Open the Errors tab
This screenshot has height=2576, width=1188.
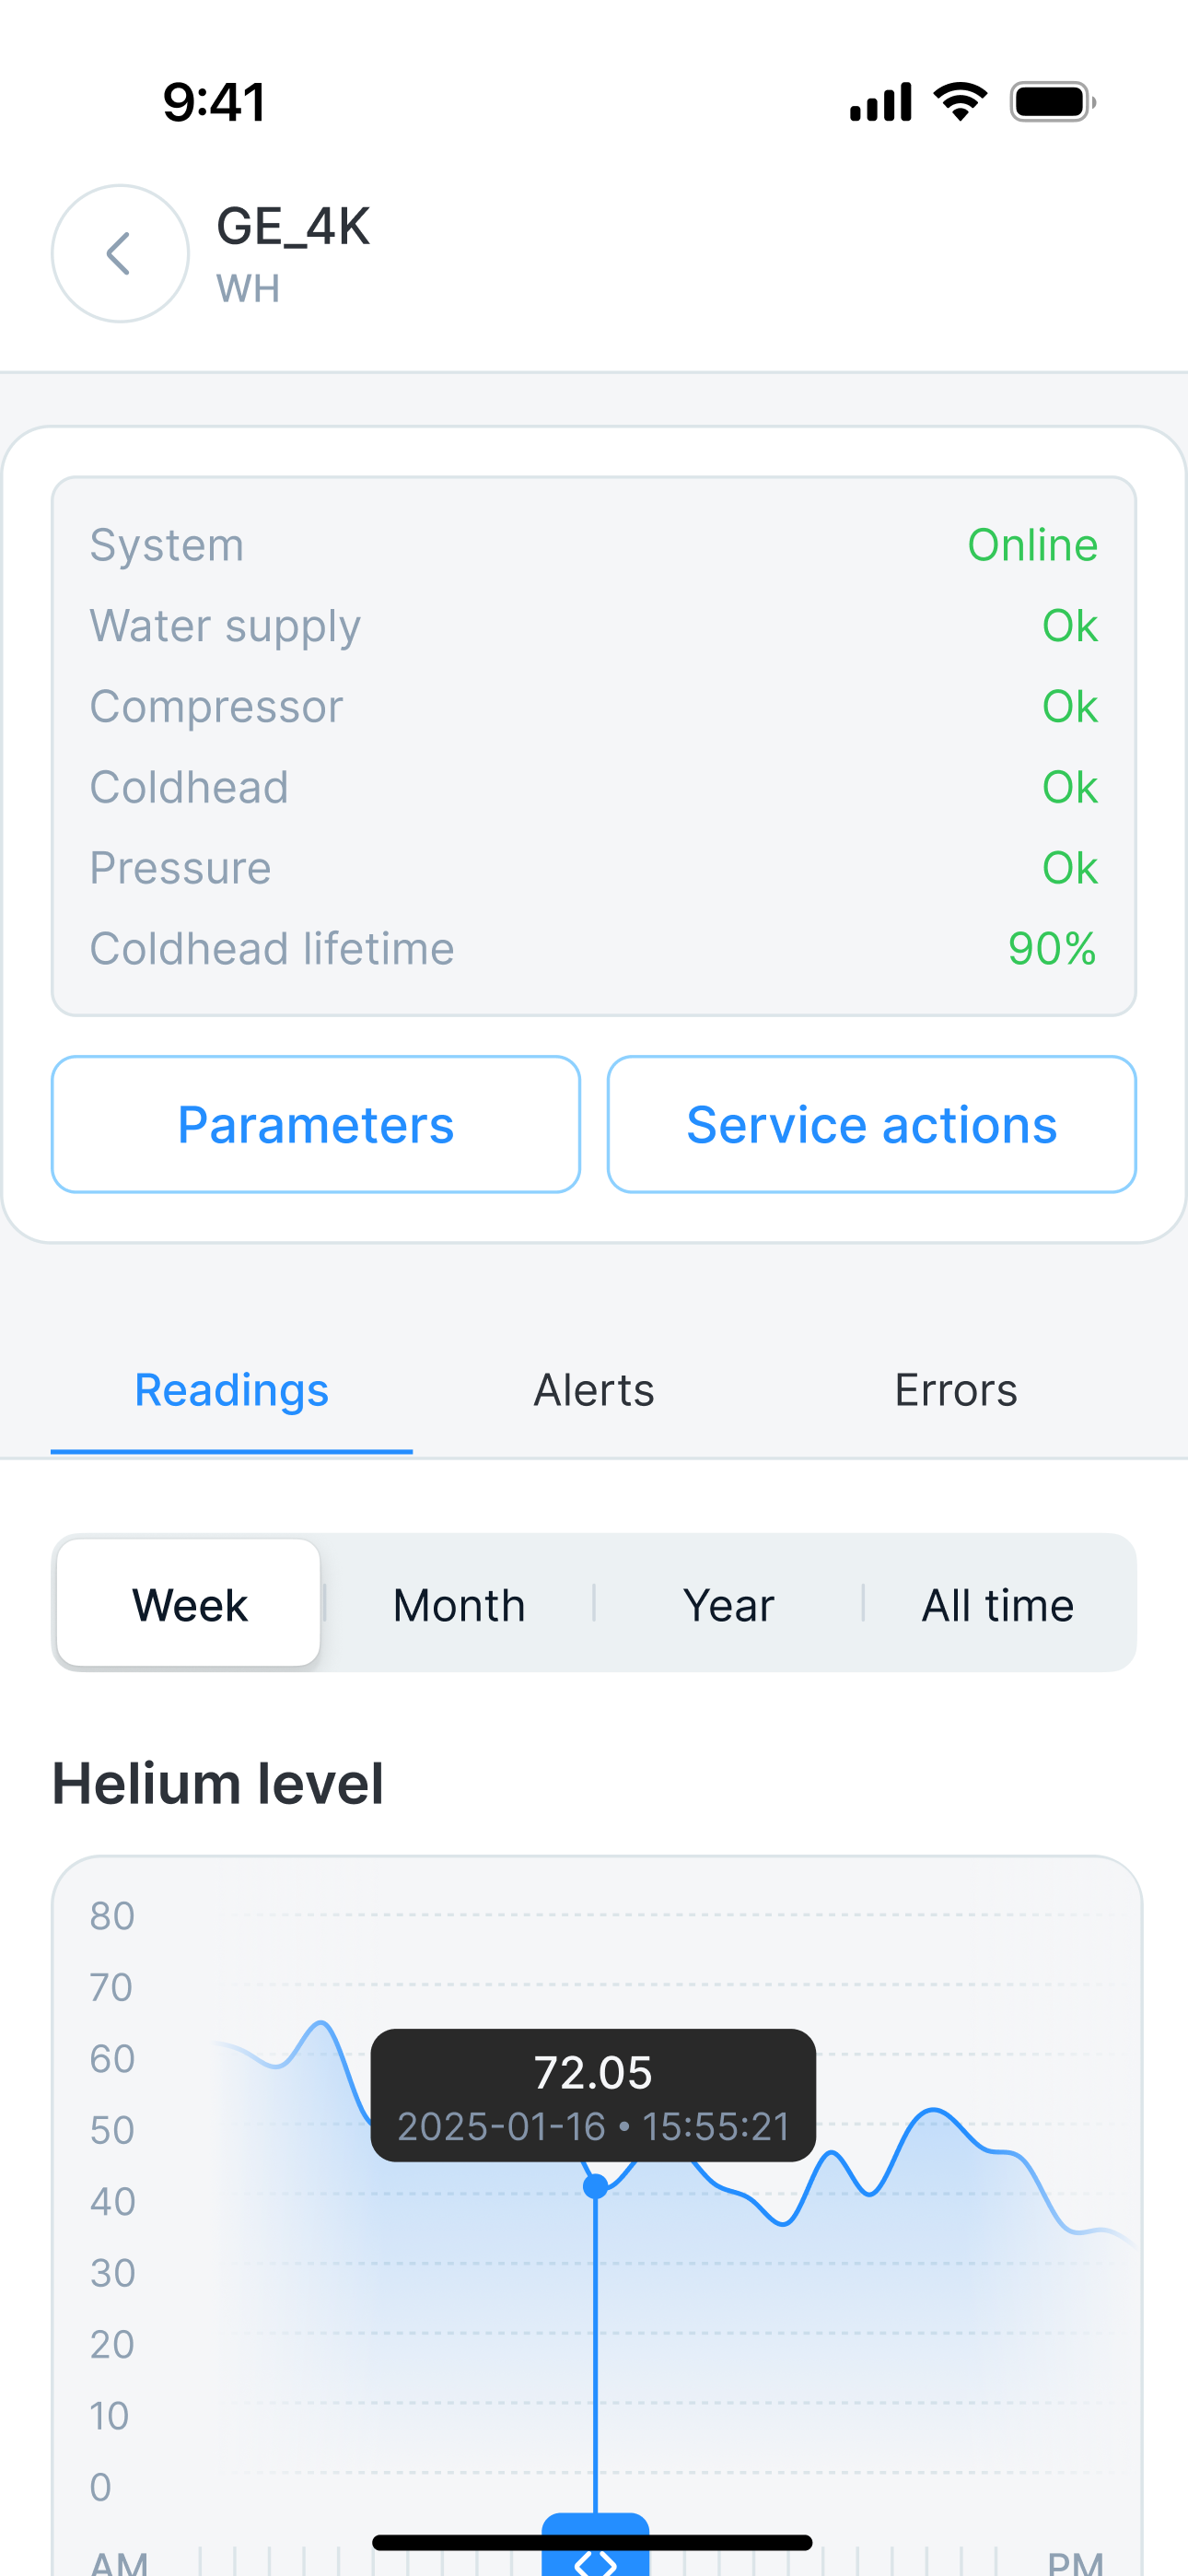pos(956,1390)
